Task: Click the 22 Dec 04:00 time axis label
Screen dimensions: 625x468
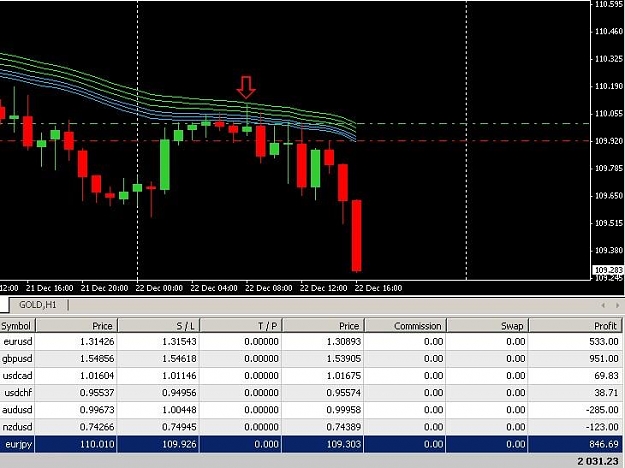Action: tap(214, 288)
